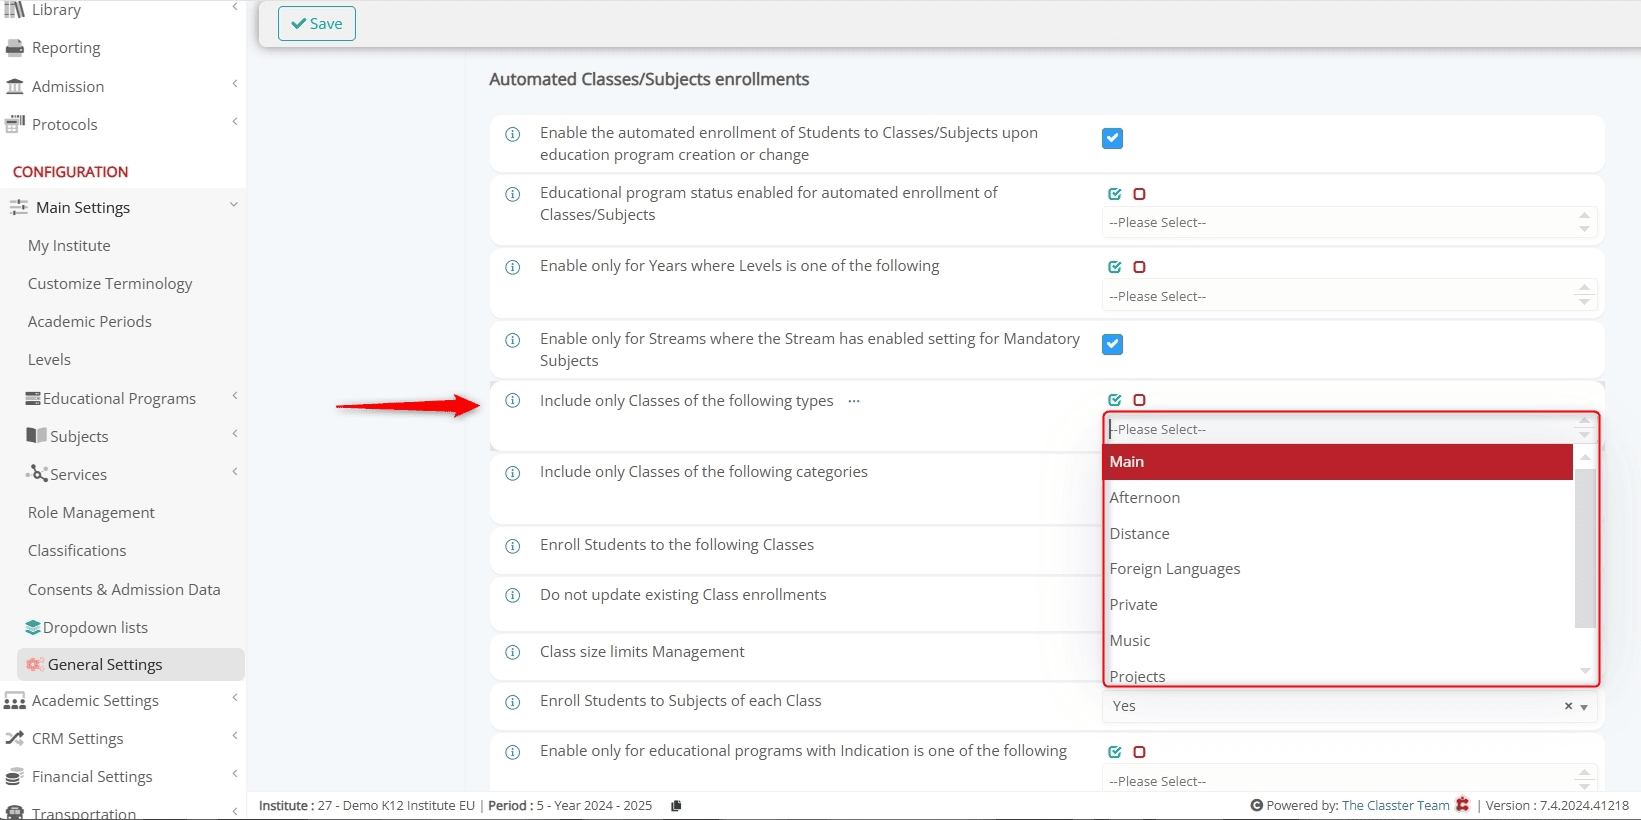Click deselect-all icon for Educational program status row

[1139, 194]
